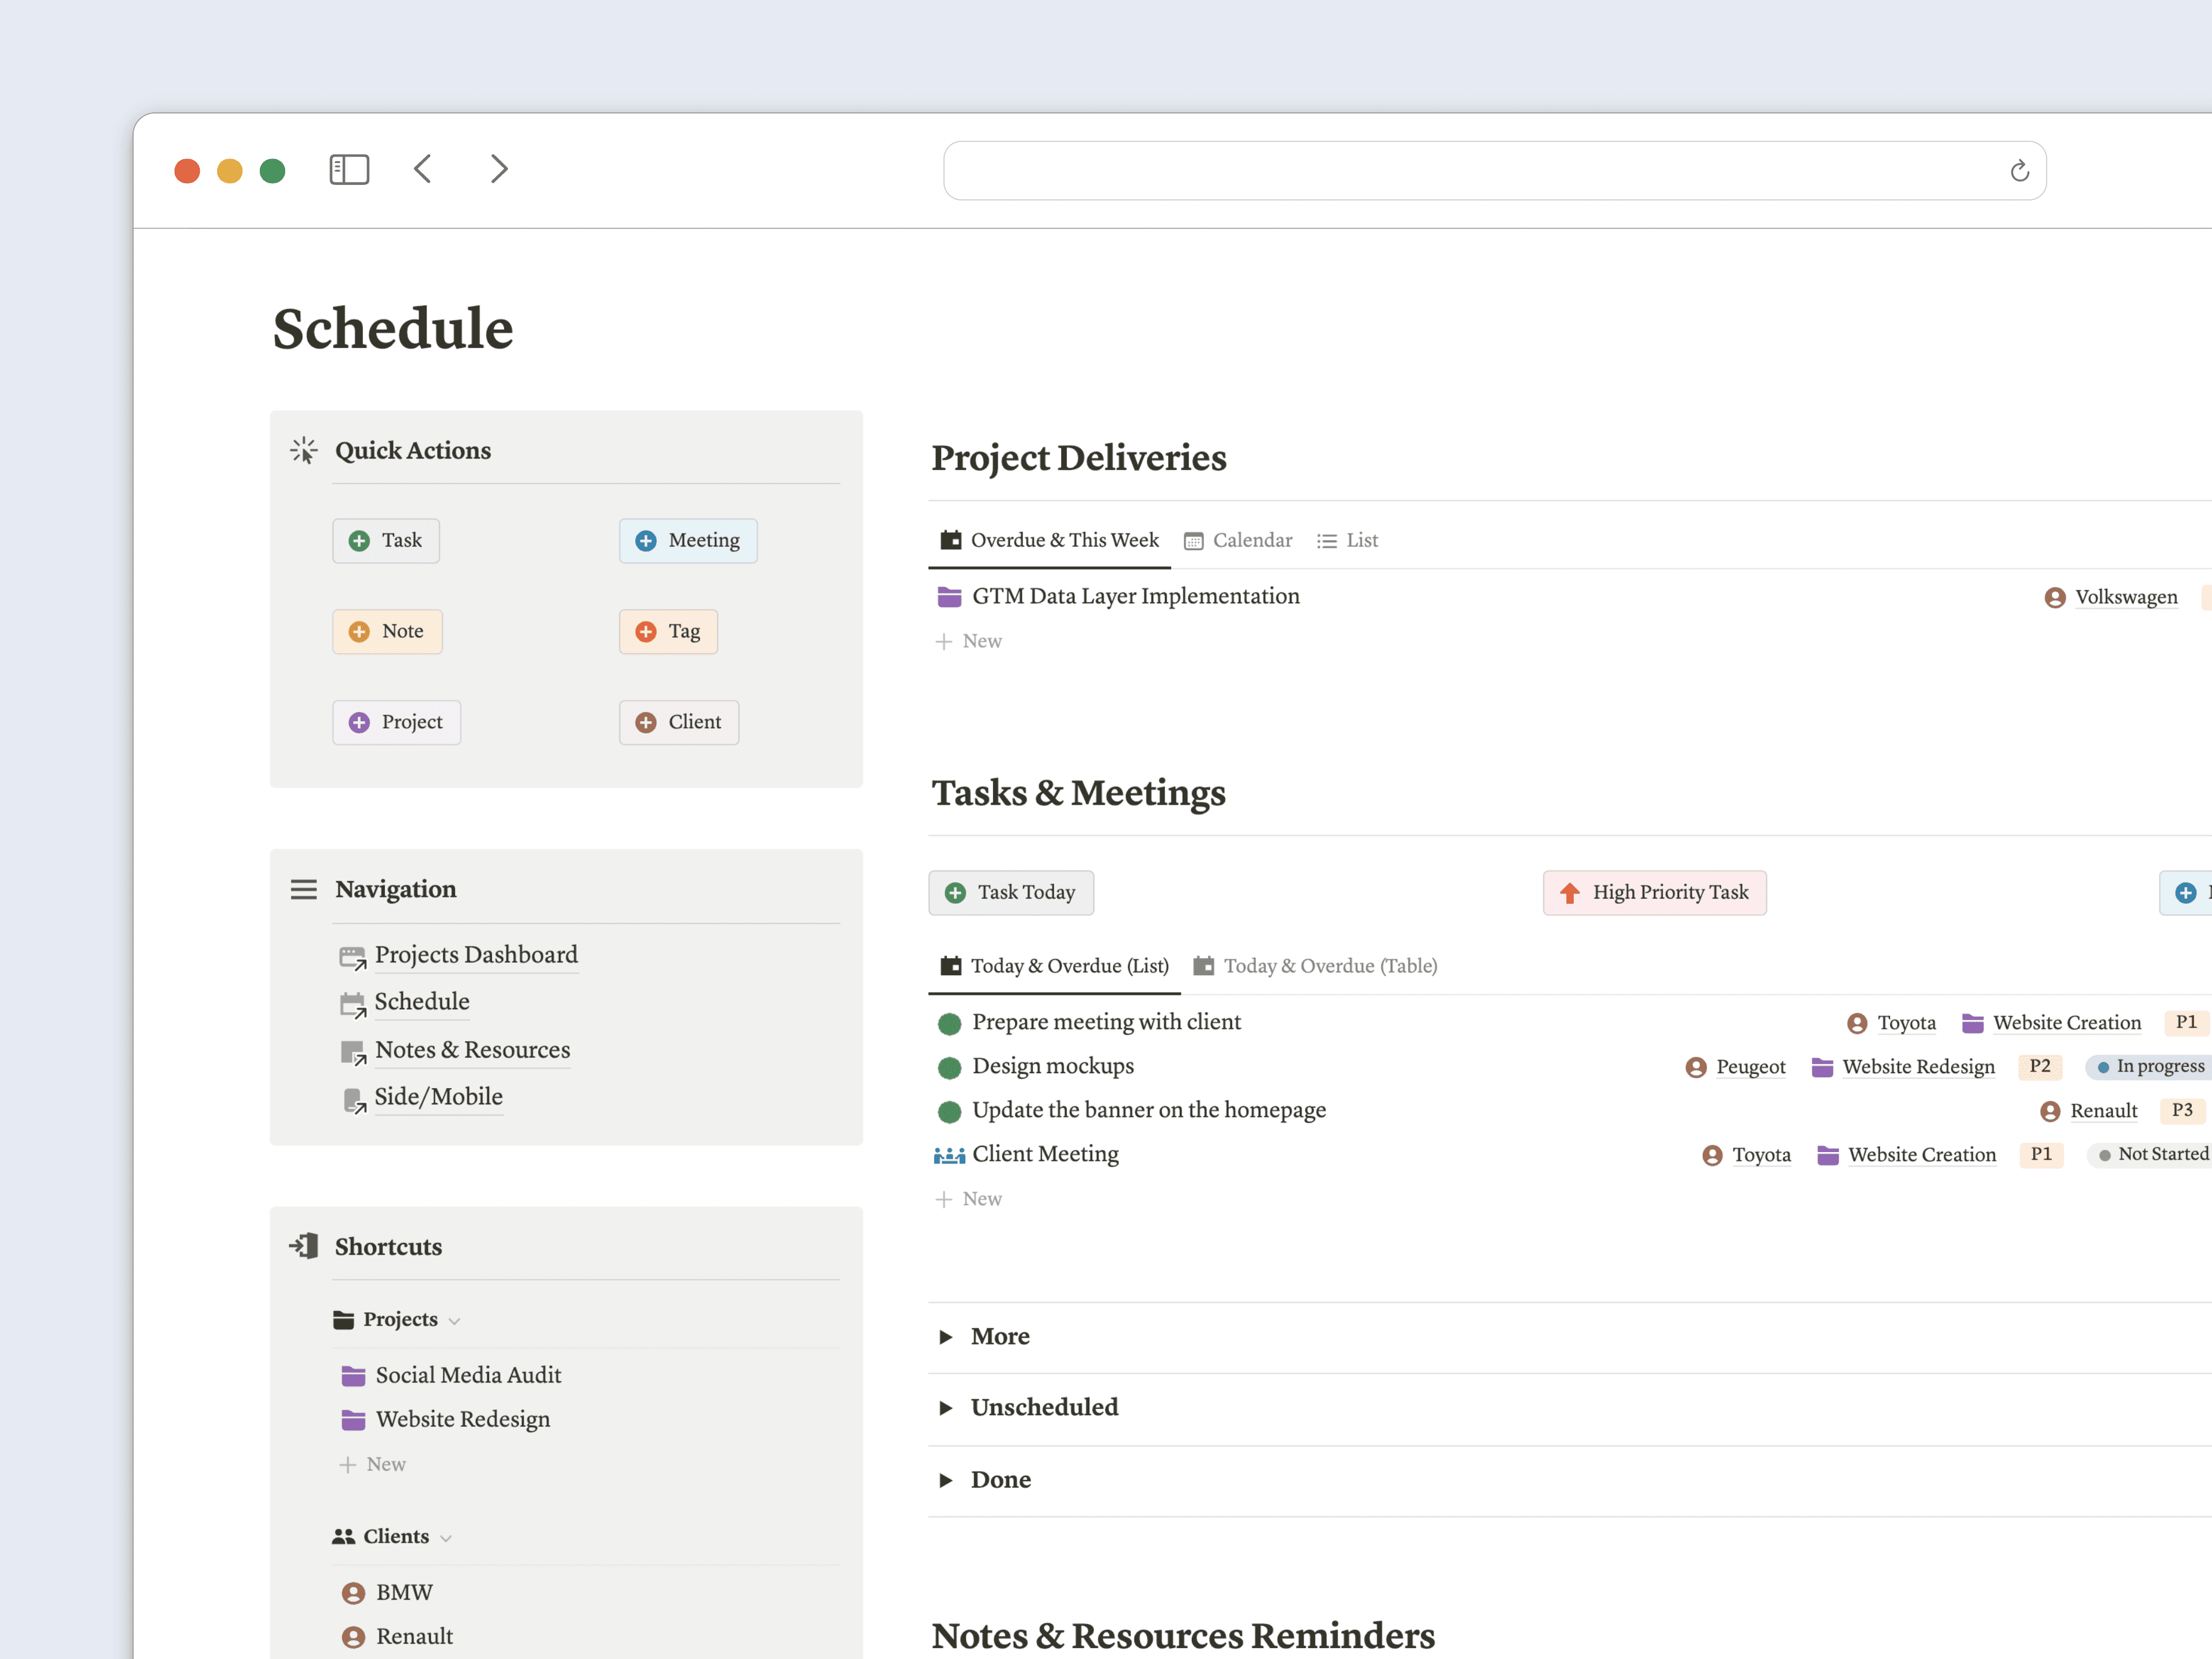Click the person icon next to Volkswagen
This screenshot has width=2212, height=1659.
[x=2055, y=596]
